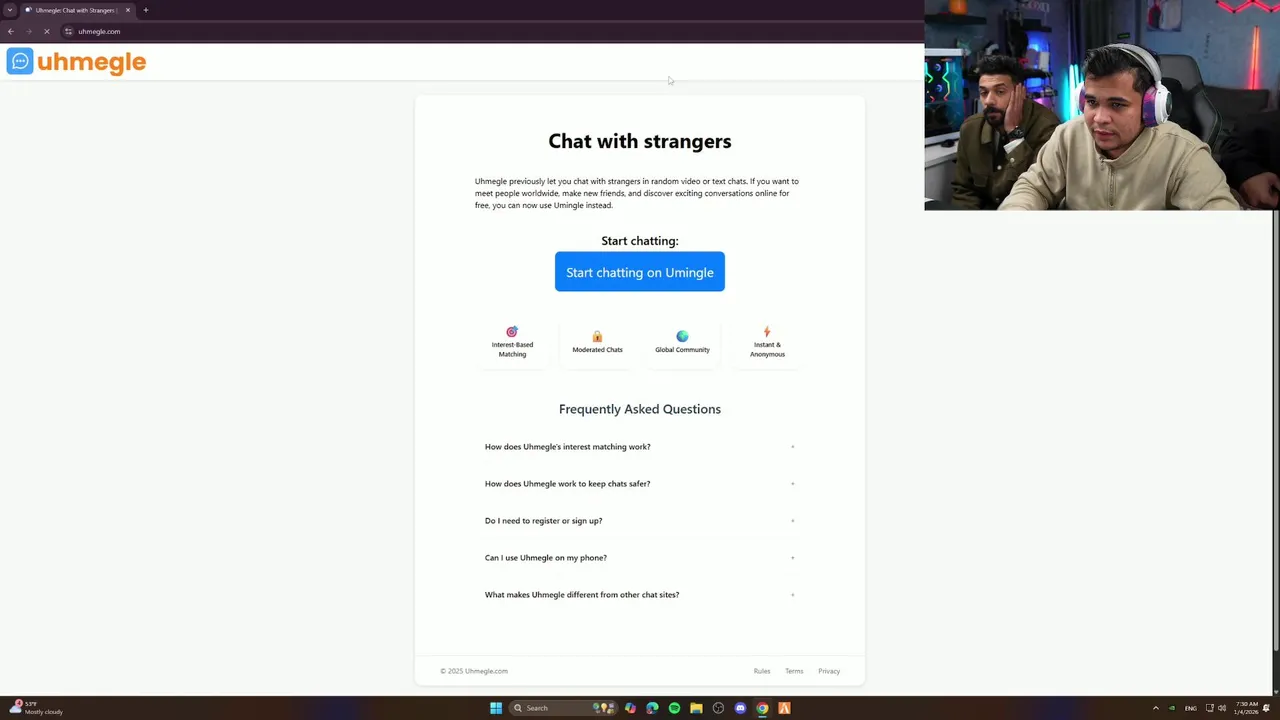Screen dimensions: 1280x720
Task: Click the uhmegle.com address bar
Action: [490, 31]
